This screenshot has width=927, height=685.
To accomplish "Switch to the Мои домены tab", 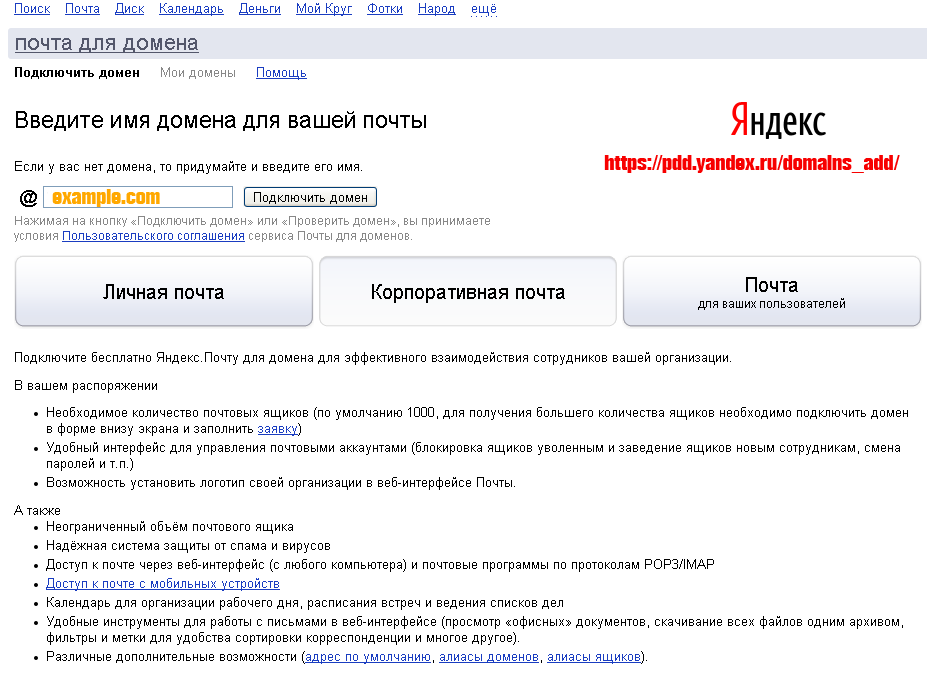I will click(198, 73).
